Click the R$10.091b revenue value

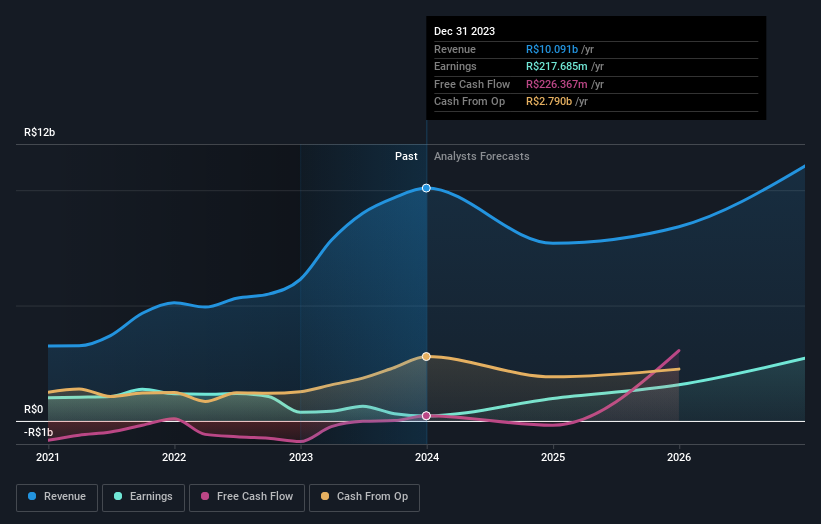[x=552, y=49]
